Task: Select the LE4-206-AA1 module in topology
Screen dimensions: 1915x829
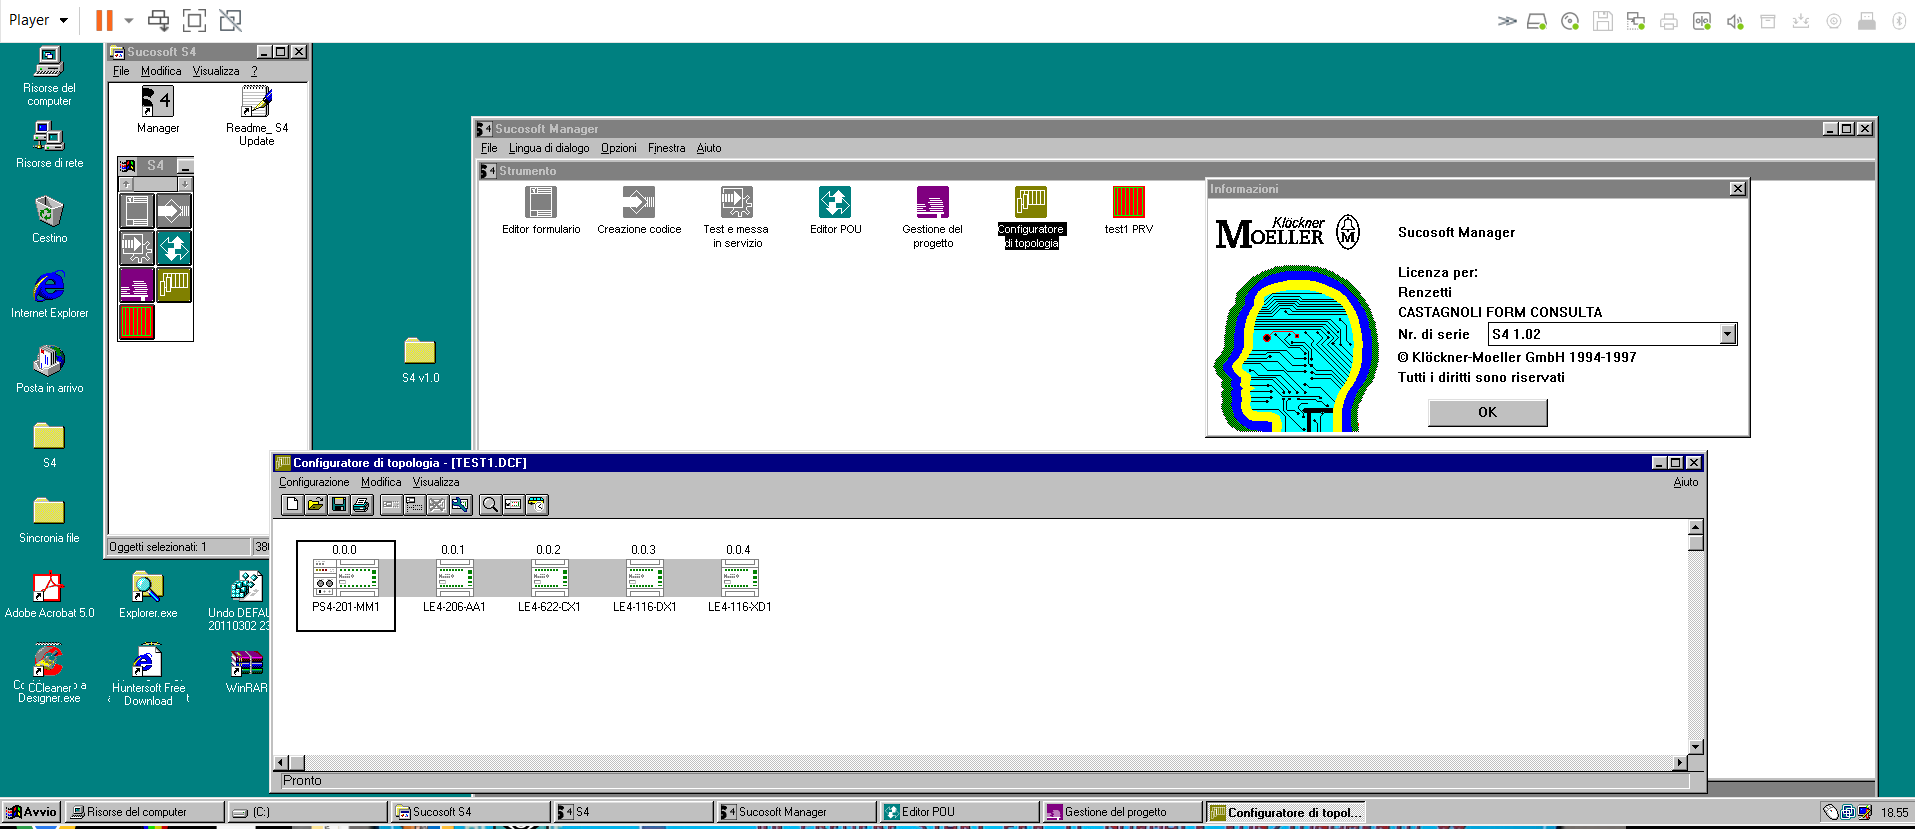Action: click(454, 579)
